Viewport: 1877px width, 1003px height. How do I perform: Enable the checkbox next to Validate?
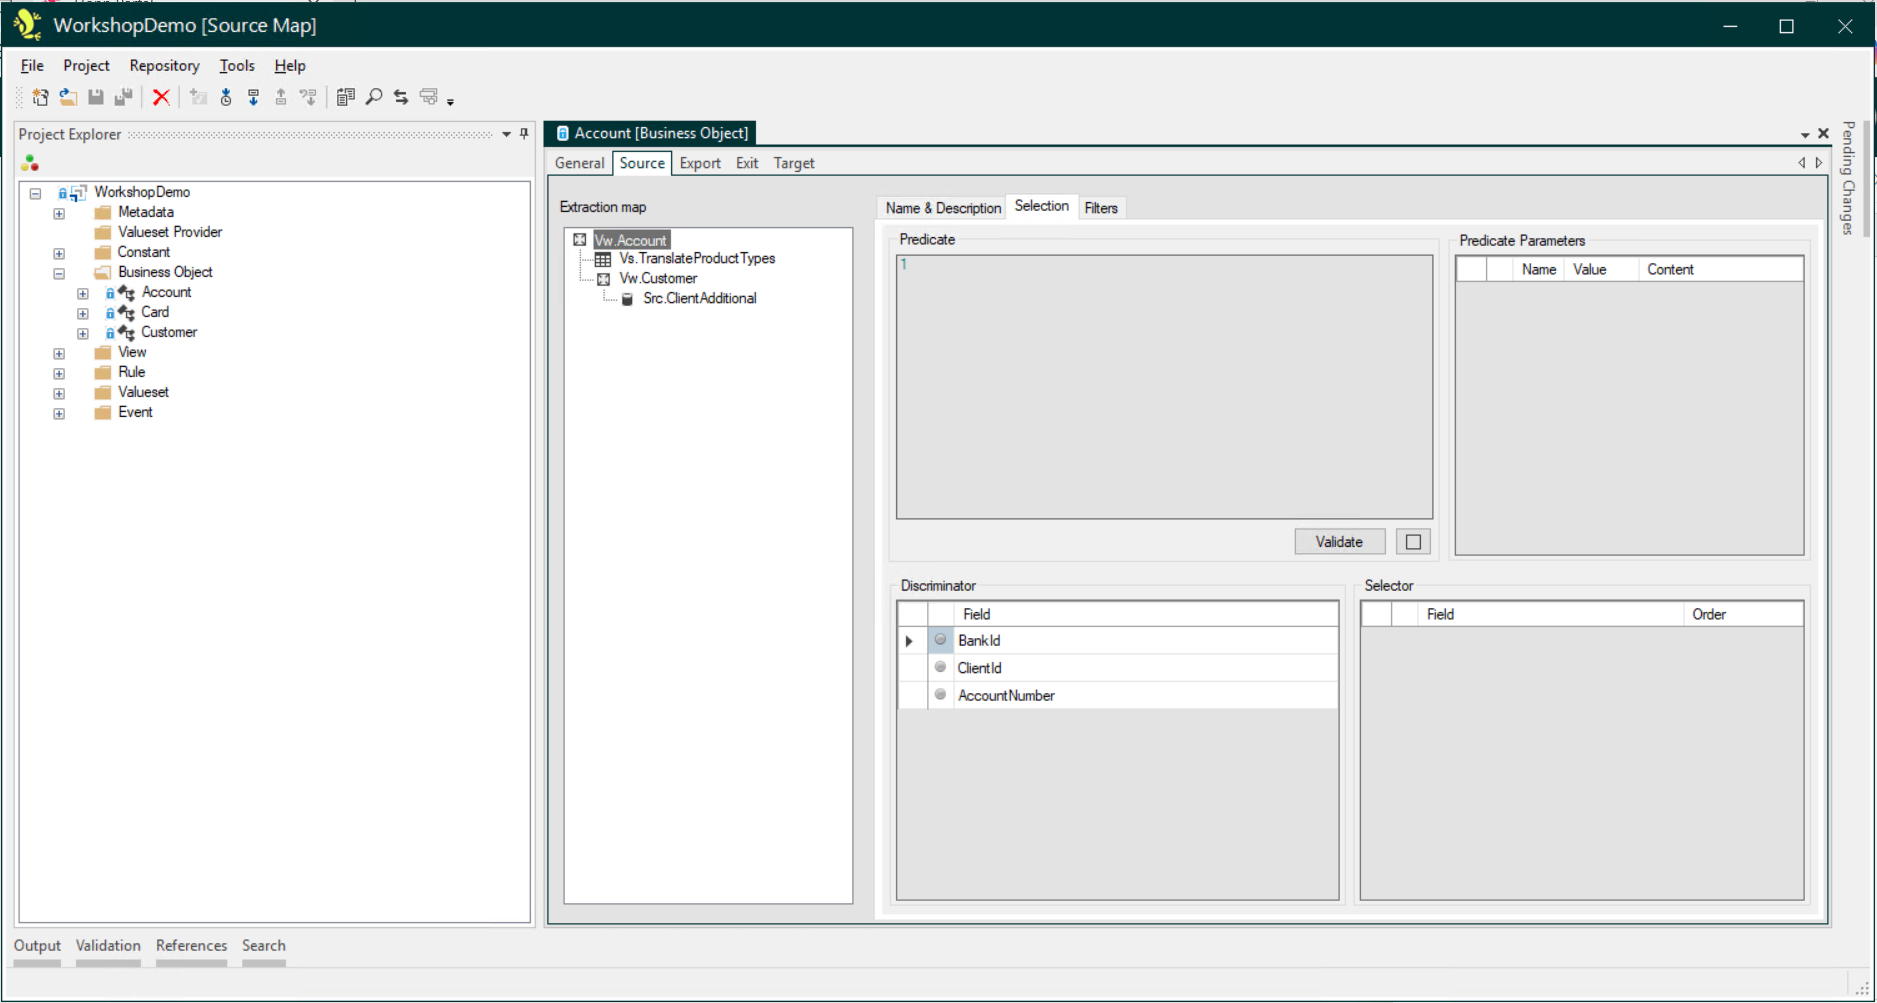click(x=1413, y=541)
